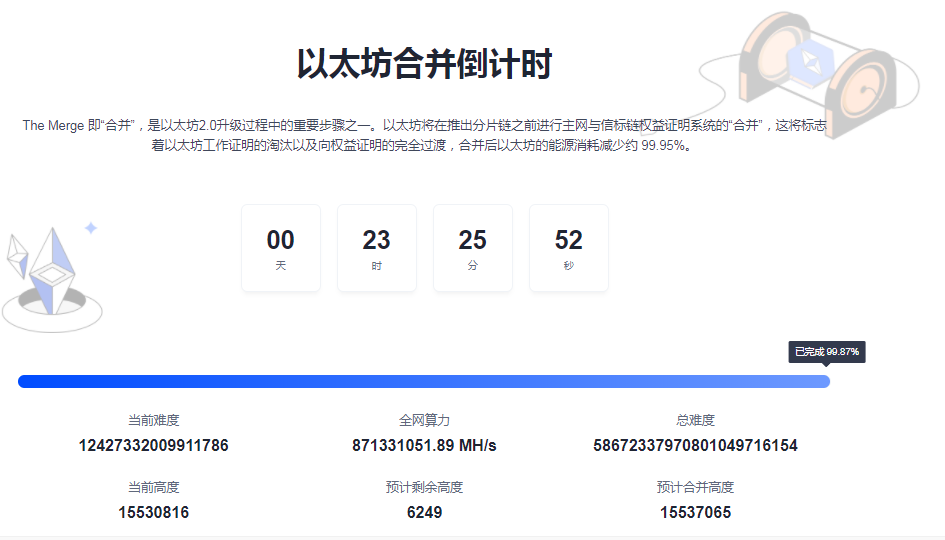This screenshot has height=540, width=945.
Task: Select estimated merge height value 15537065
Action: 695,512
